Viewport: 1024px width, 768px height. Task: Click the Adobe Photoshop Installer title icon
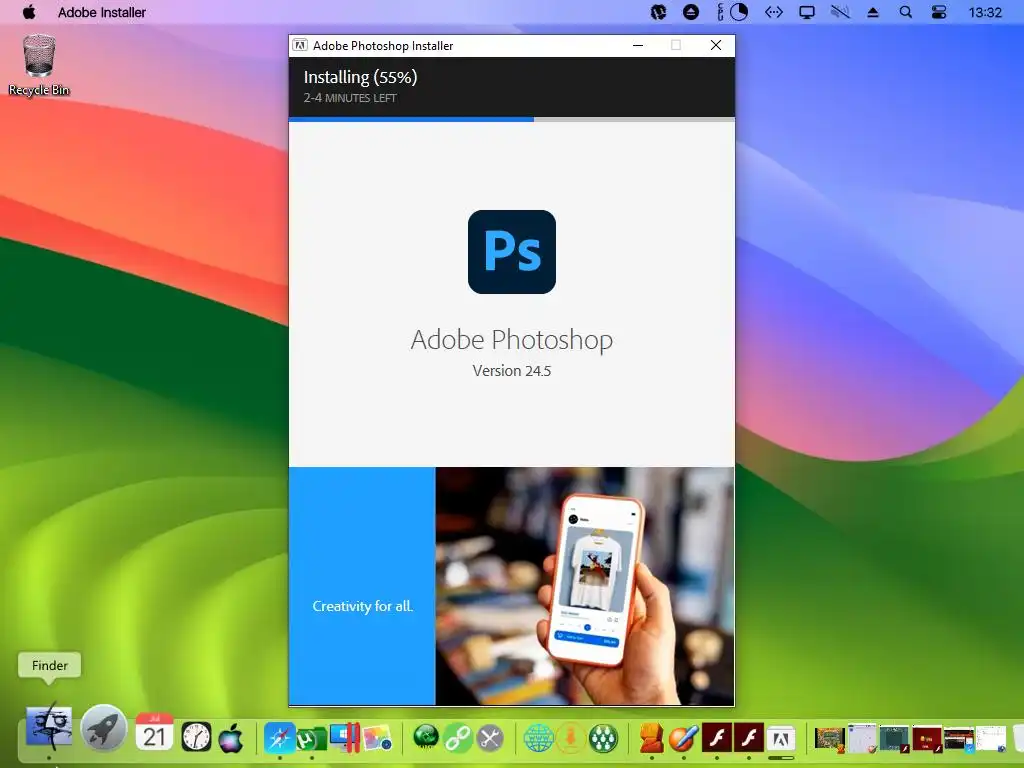300,45
